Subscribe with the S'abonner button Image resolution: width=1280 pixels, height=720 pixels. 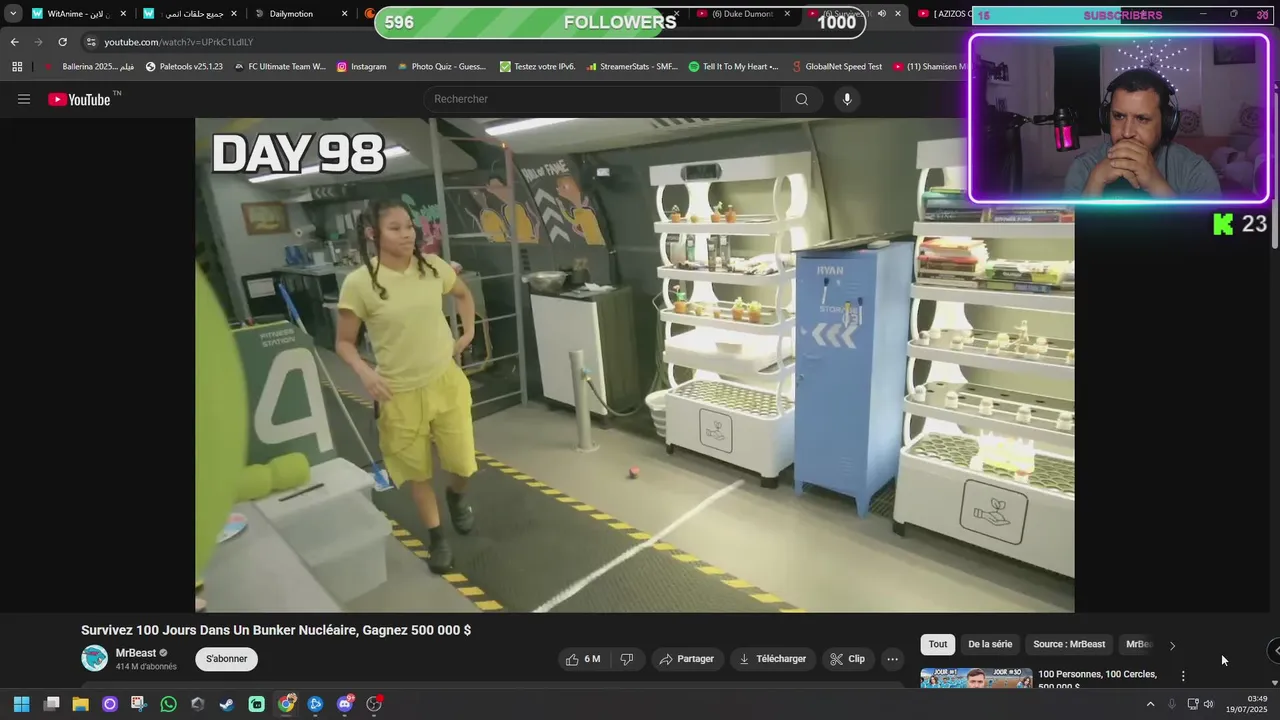pyautogui.click(x=227, y=659)
